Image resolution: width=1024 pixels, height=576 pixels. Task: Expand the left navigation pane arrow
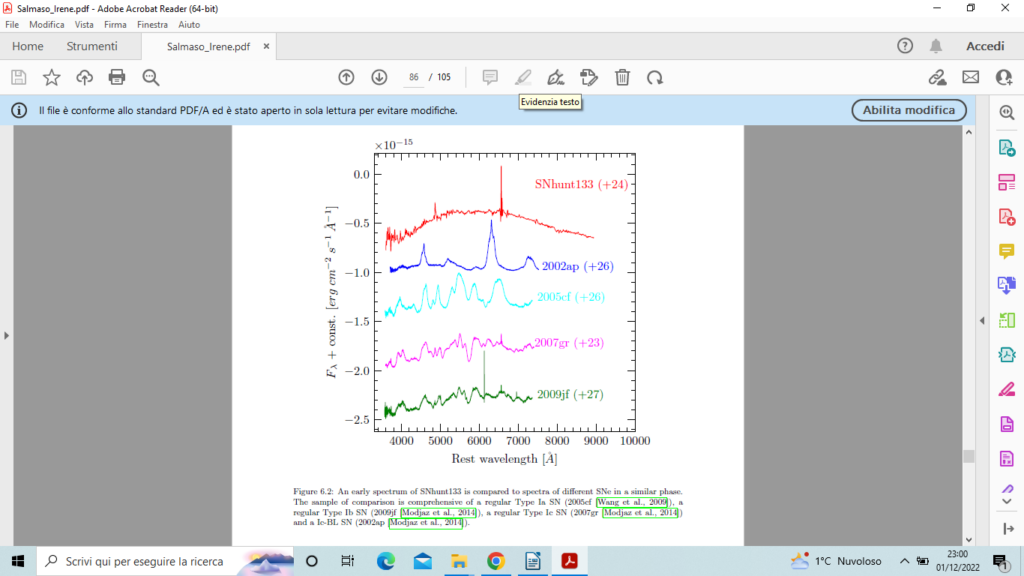pos(6,335)
